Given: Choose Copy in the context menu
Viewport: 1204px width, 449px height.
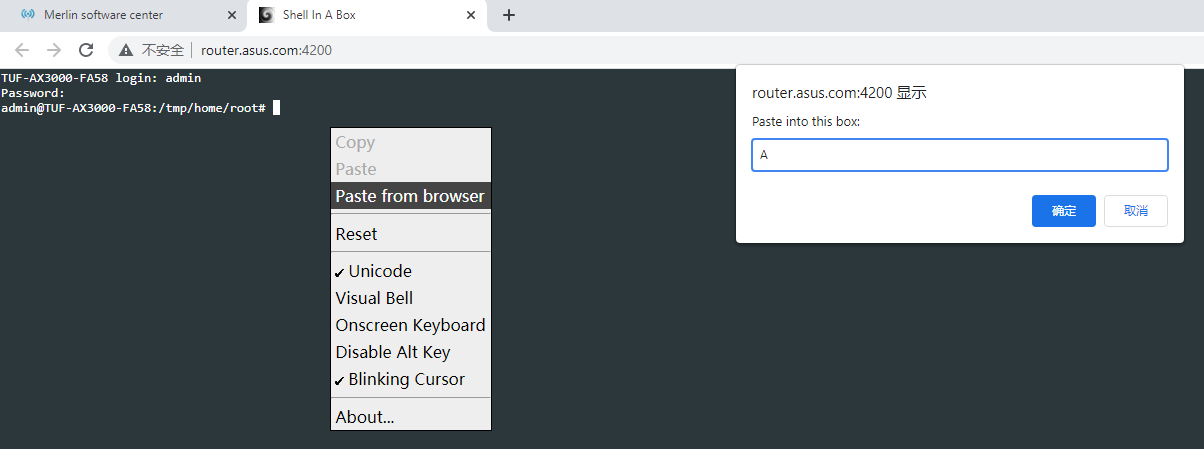Looking at the screenshot, I should click(411, 143).
